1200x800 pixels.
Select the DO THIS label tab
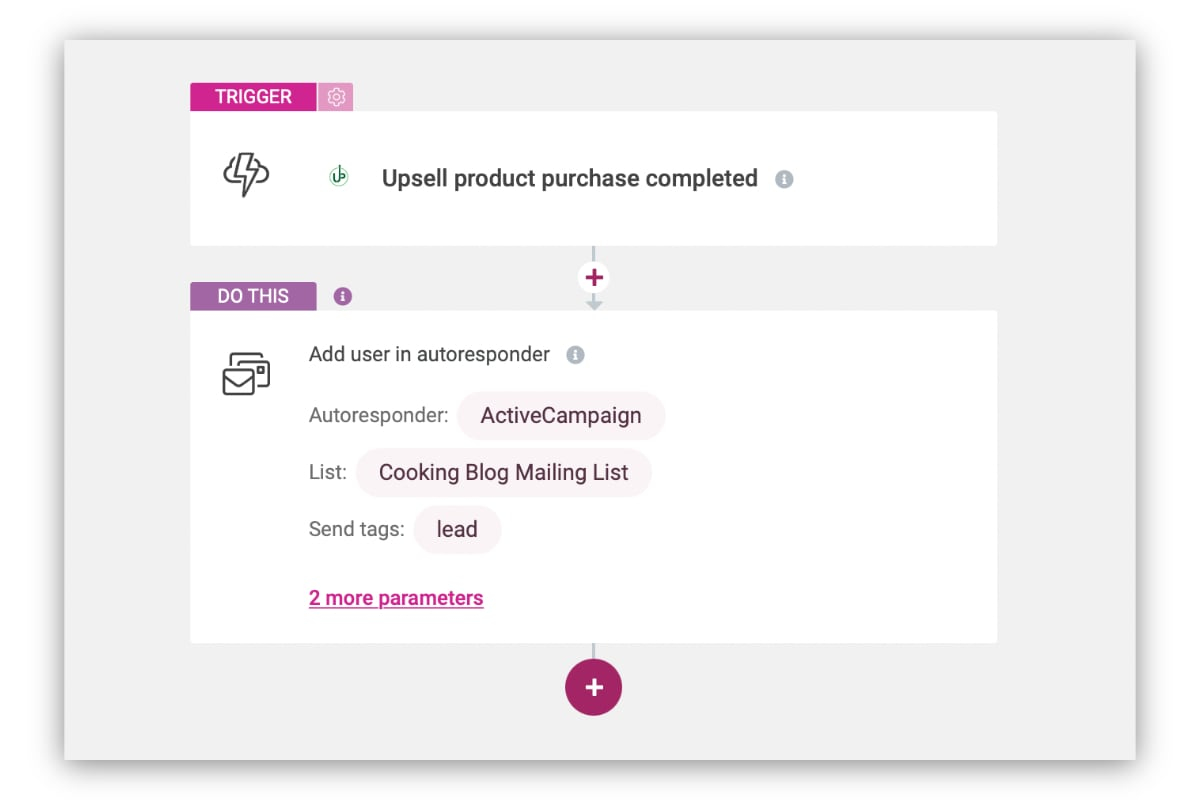pos(253,296)
